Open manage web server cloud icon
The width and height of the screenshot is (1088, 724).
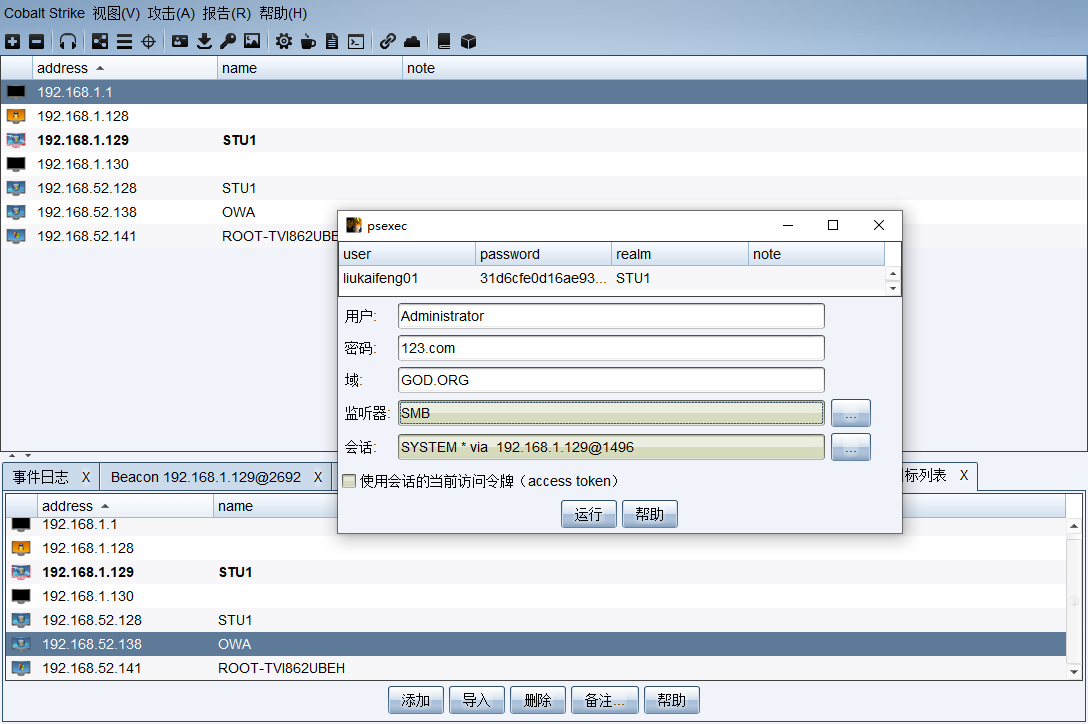(412, 42)
